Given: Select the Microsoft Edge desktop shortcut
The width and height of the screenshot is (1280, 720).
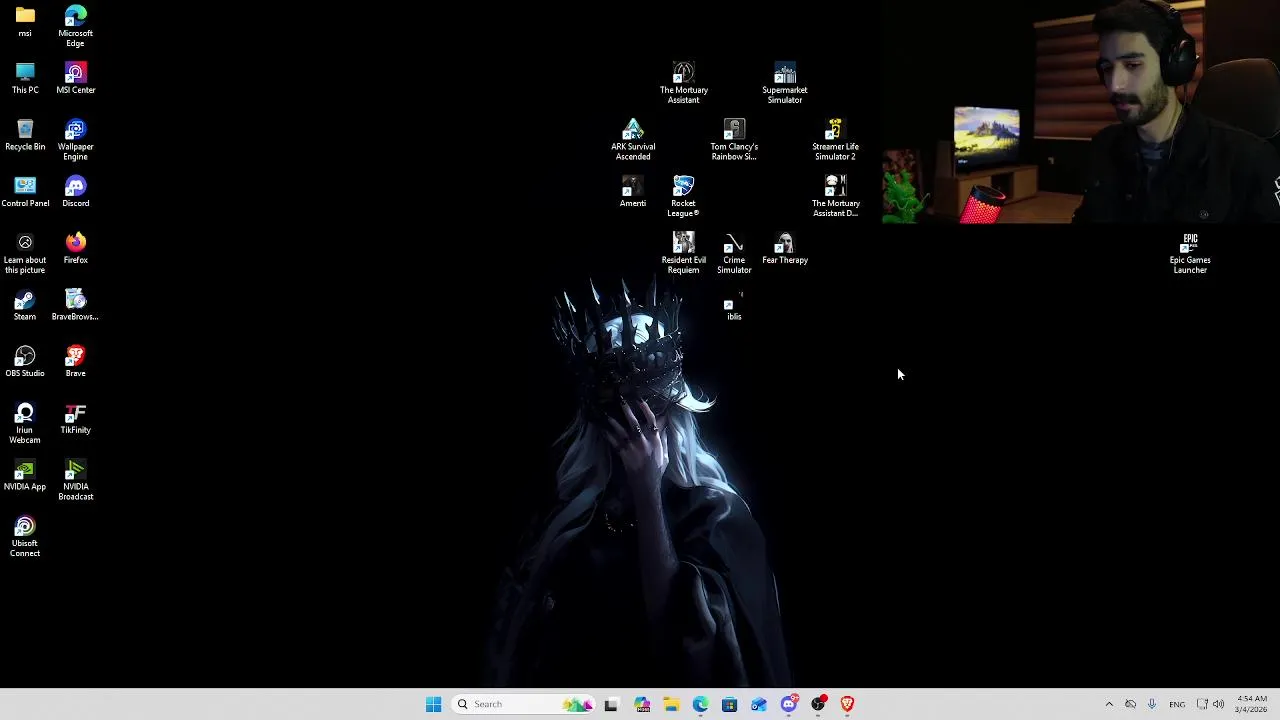Looking at the screenshot, I should click(75, 26).
